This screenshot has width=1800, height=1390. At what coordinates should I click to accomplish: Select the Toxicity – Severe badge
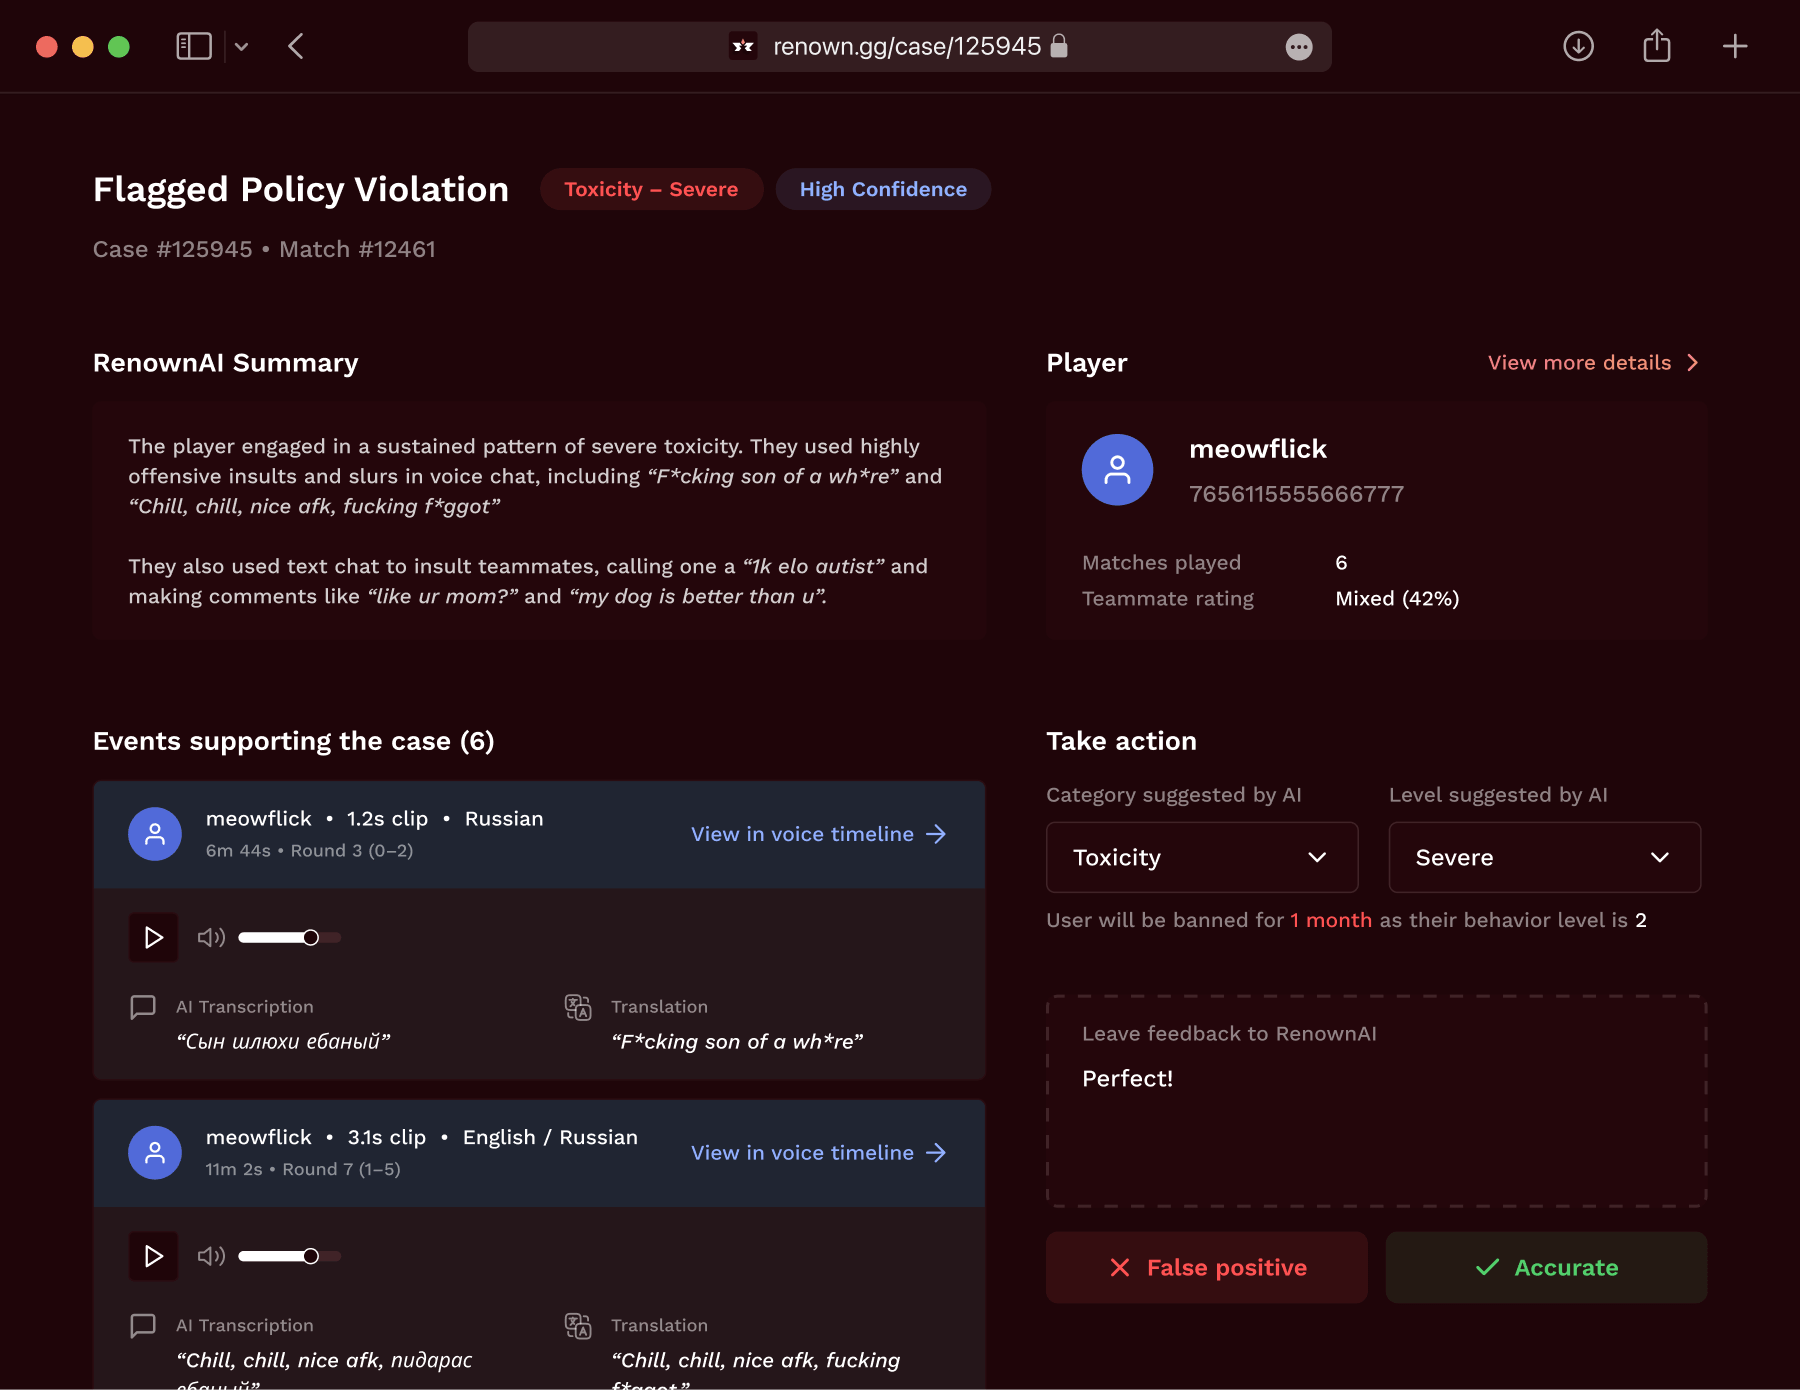tap(651, 189)
